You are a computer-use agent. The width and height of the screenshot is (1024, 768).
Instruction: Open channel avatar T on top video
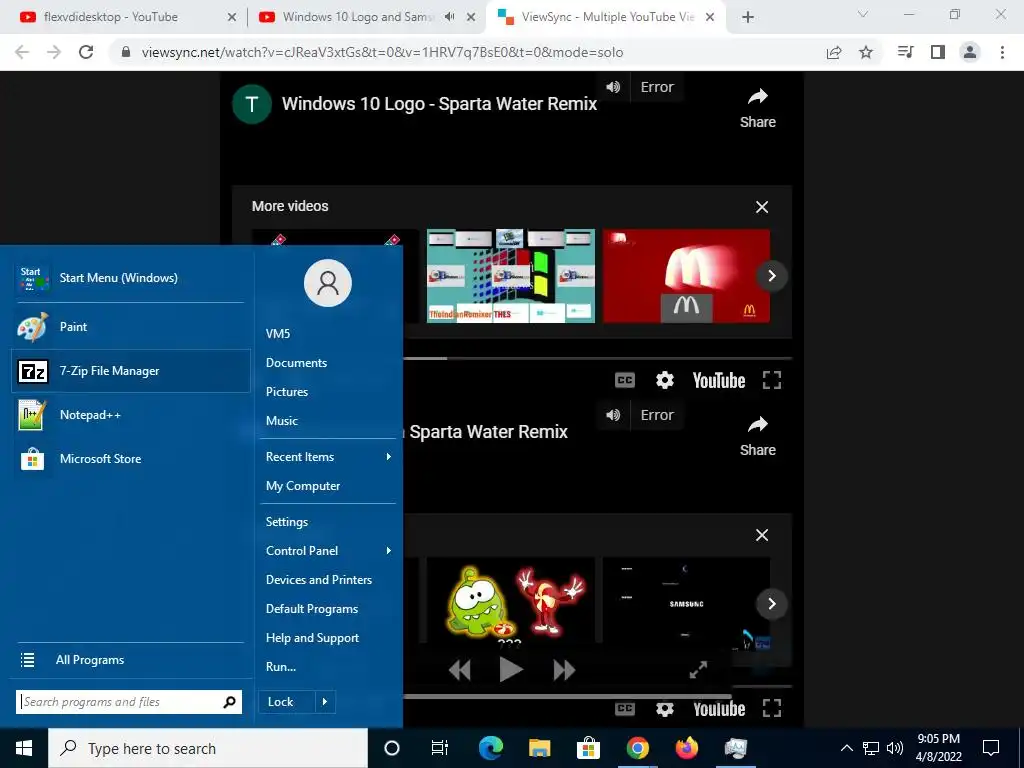click(x=252, y=104)
